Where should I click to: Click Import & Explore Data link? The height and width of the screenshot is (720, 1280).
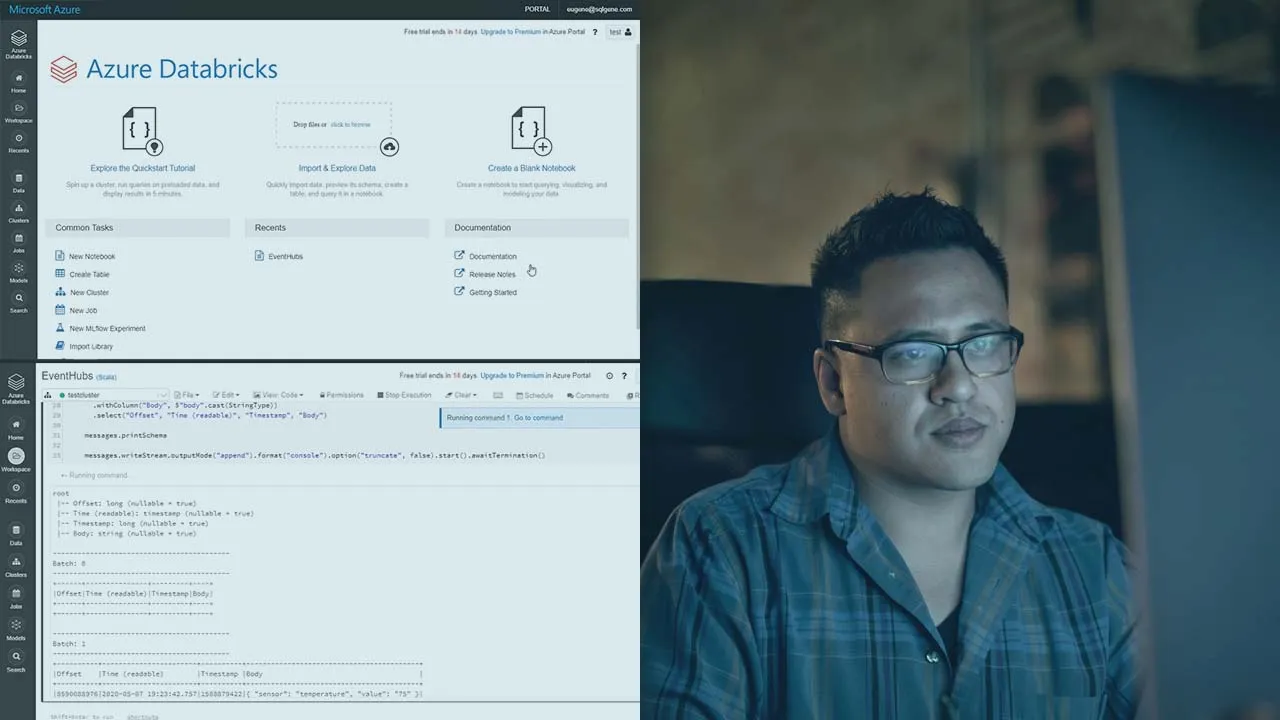pyautogui.click(x=337, y=168)
